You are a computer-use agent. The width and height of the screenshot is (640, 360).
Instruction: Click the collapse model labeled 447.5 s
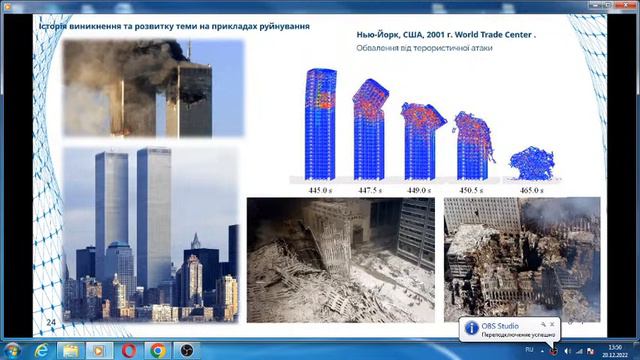point(370,129)
